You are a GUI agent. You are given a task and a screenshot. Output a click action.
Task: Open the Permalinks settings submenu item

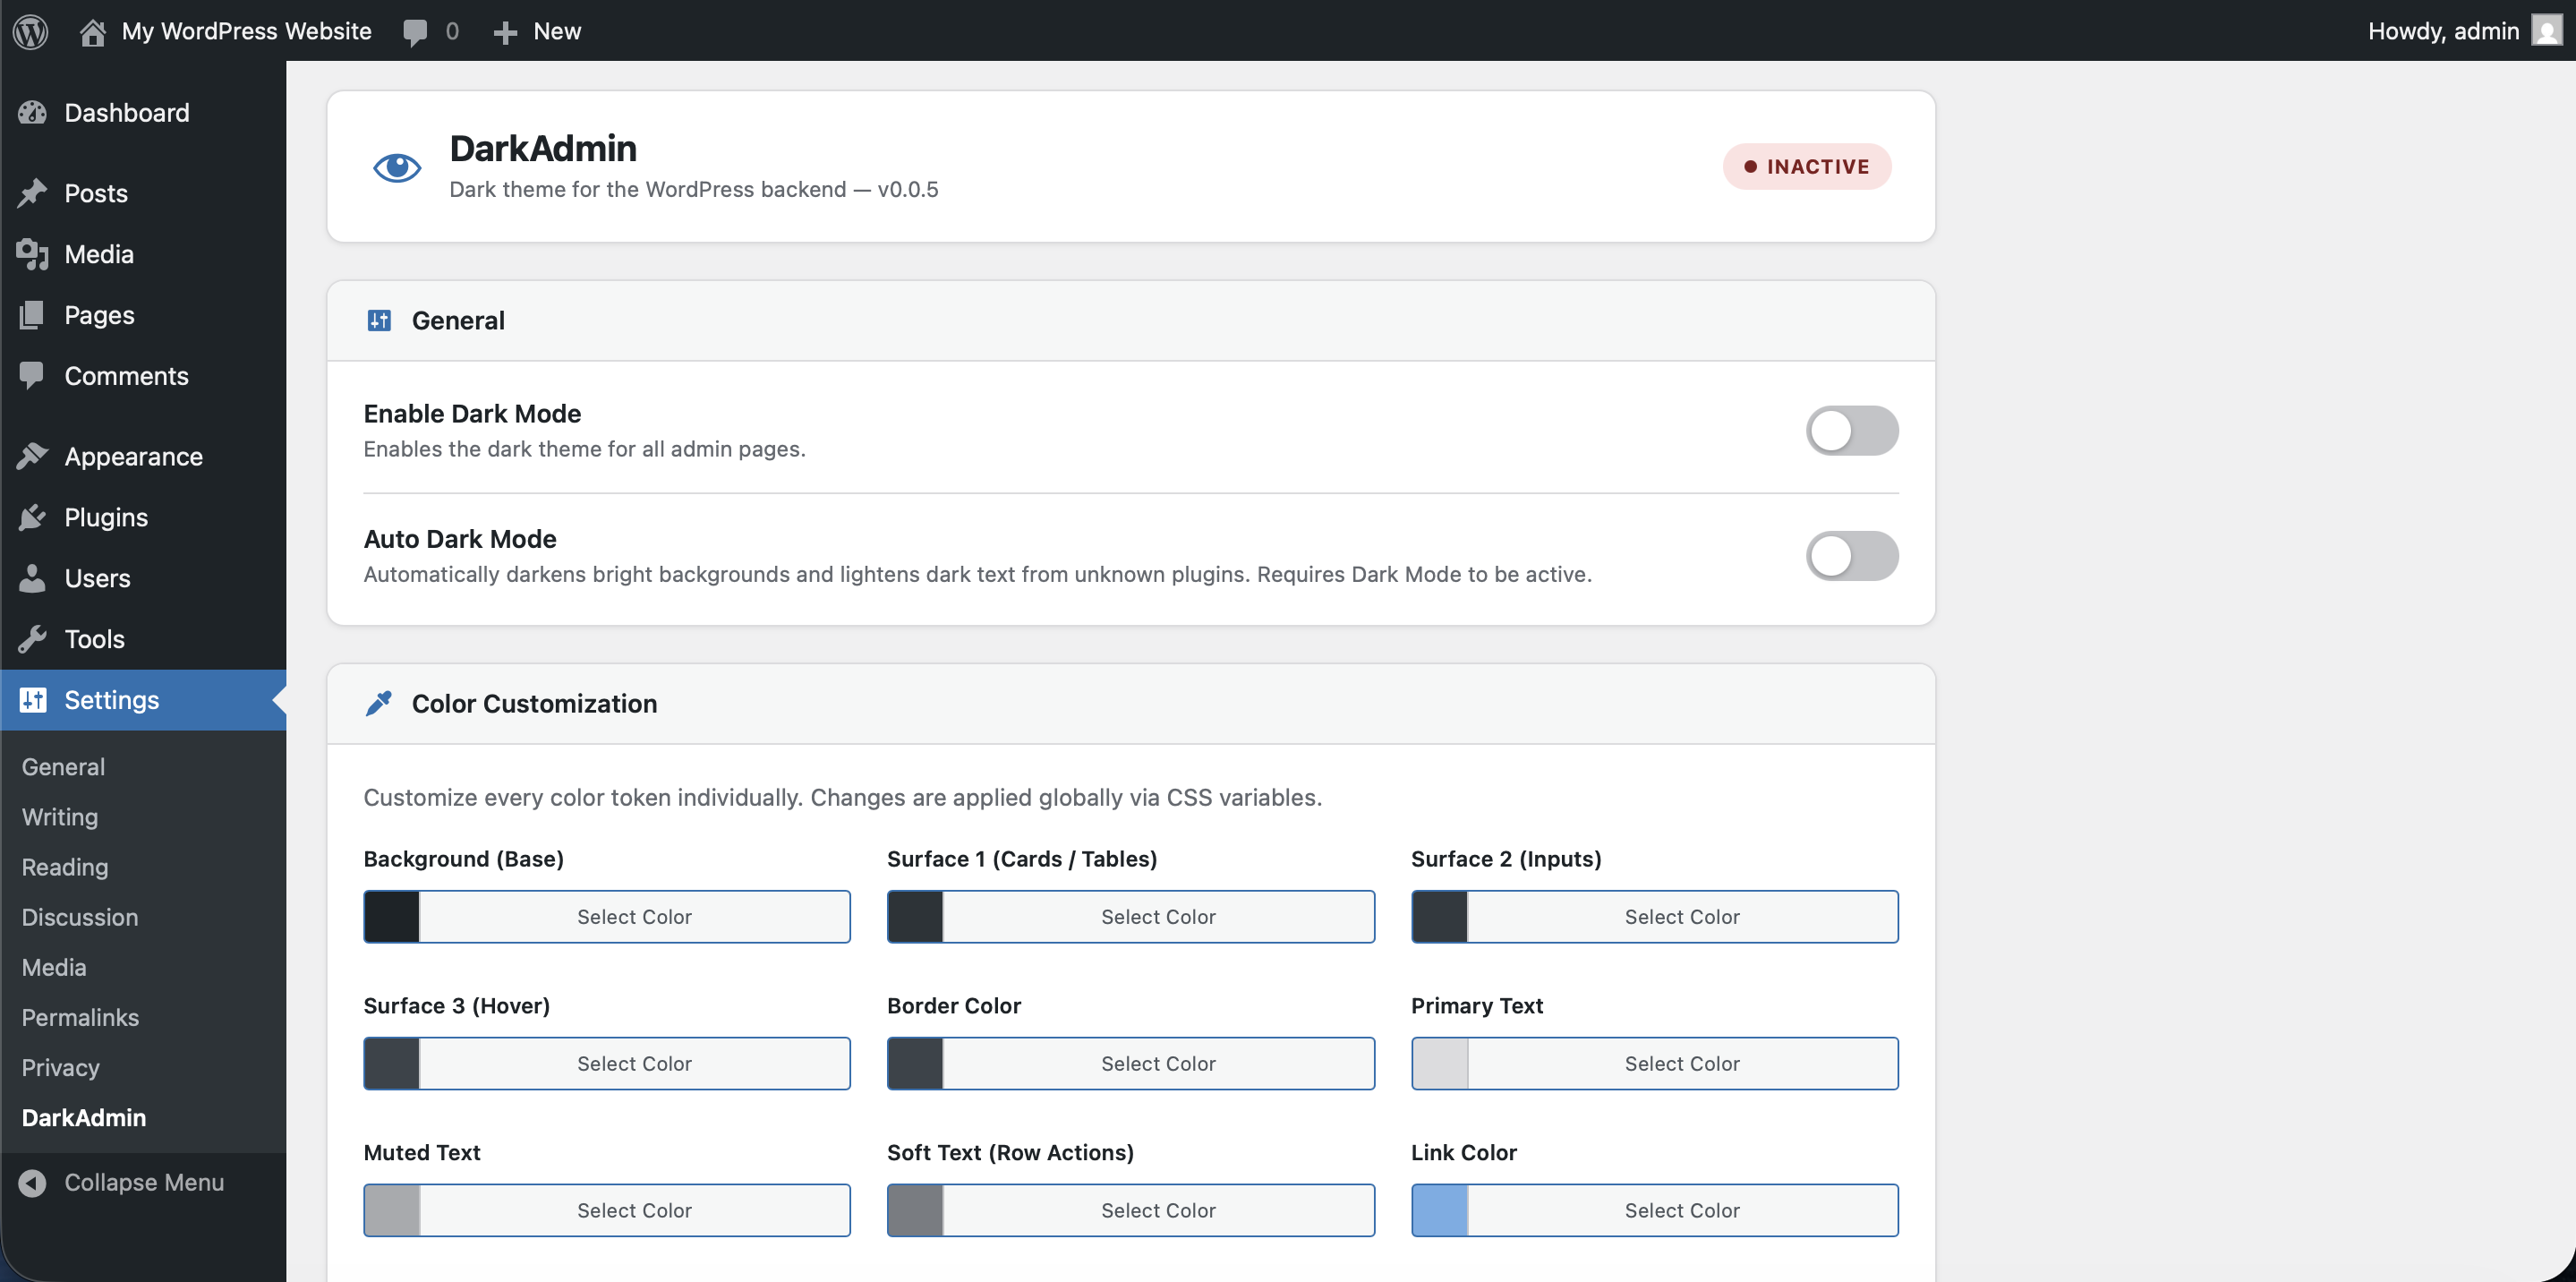[x=80, y=1017]
